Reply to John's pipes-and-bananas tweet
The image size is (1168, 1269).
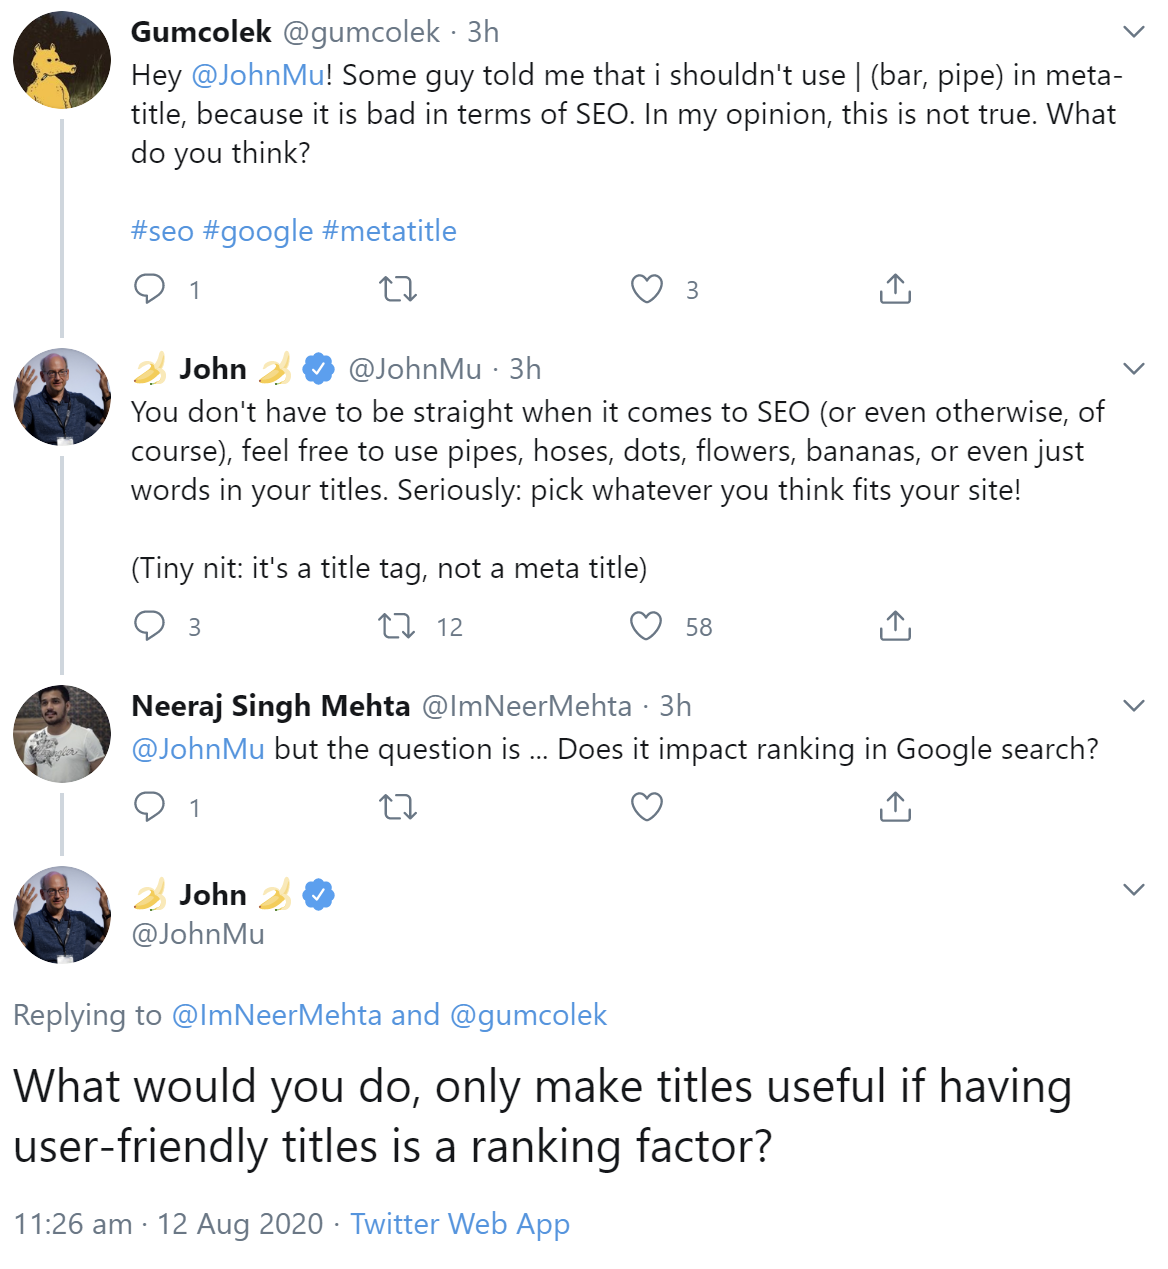pos(150,626)
